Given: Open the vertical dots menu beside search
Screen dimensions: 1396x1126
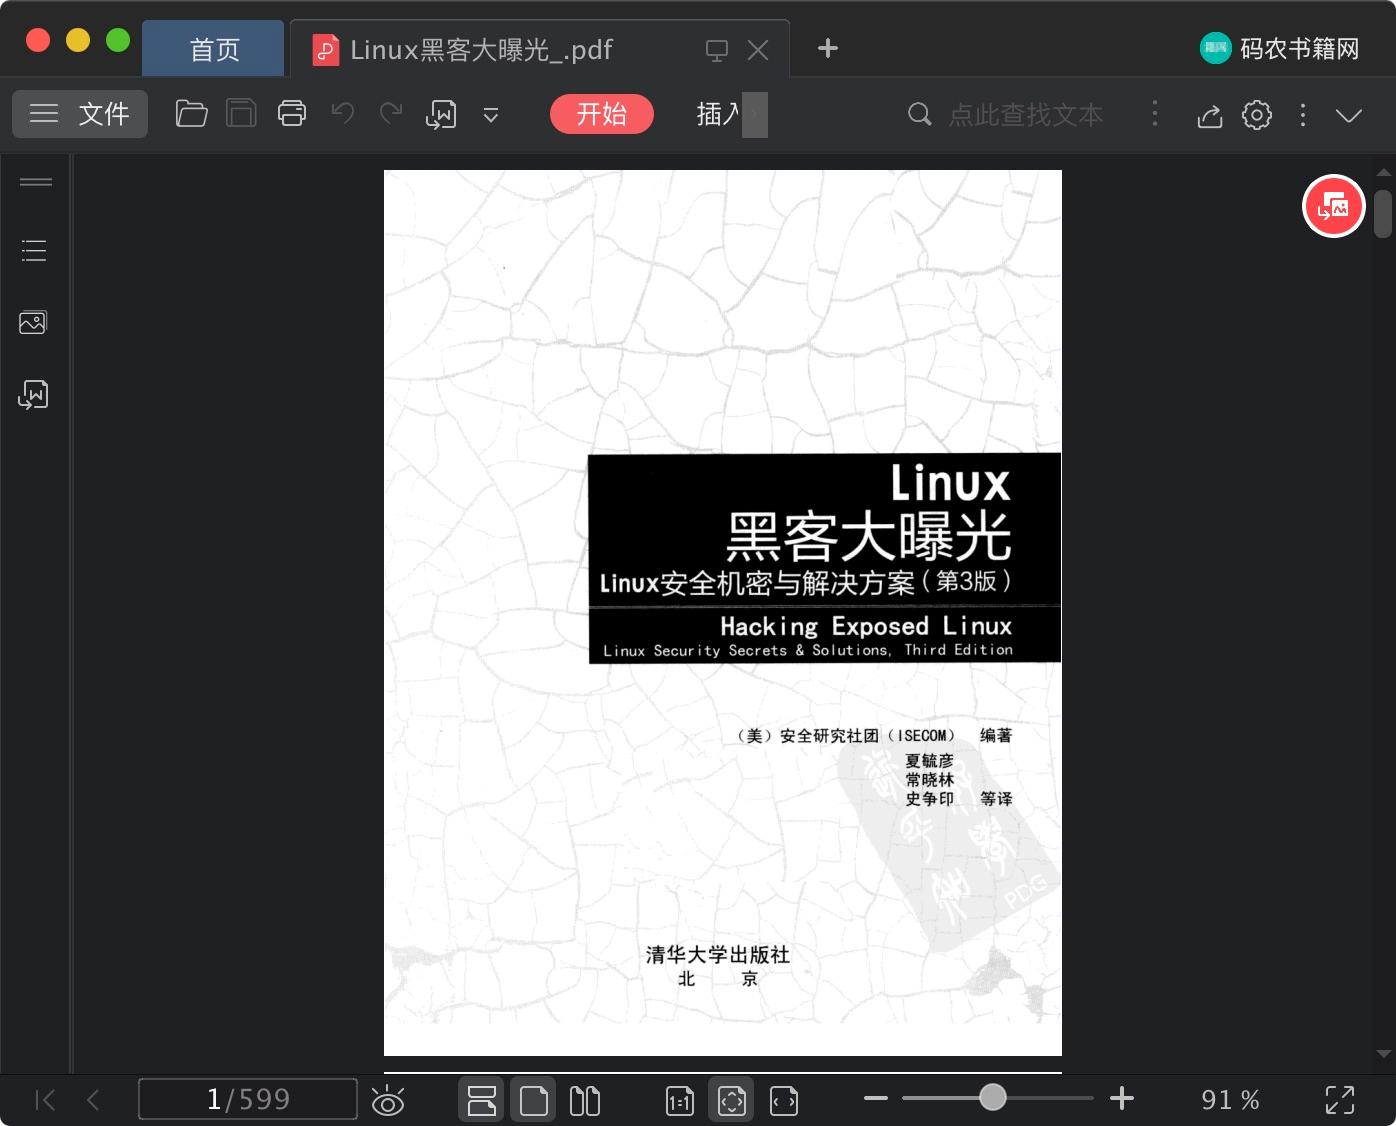Looking at the screenshot, I should (x=1155, y=114).
